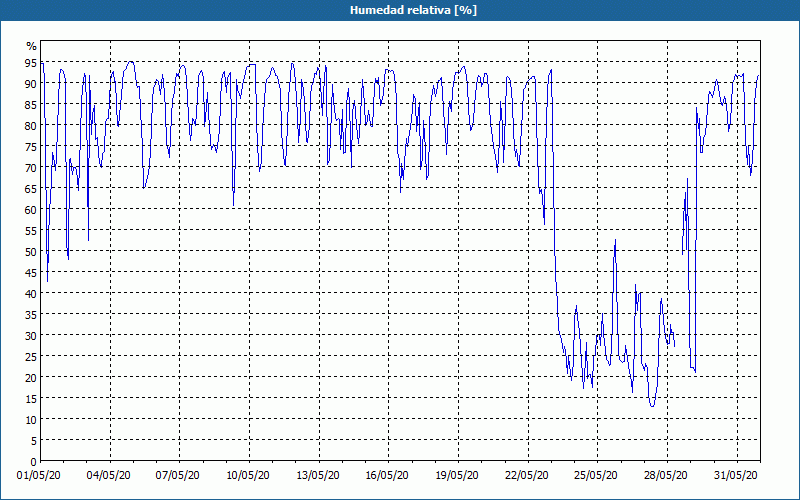Click the y-axis value 50
The height and width of the screenshot is (500, 800).
pyautogui.click(x=31, y=252)
